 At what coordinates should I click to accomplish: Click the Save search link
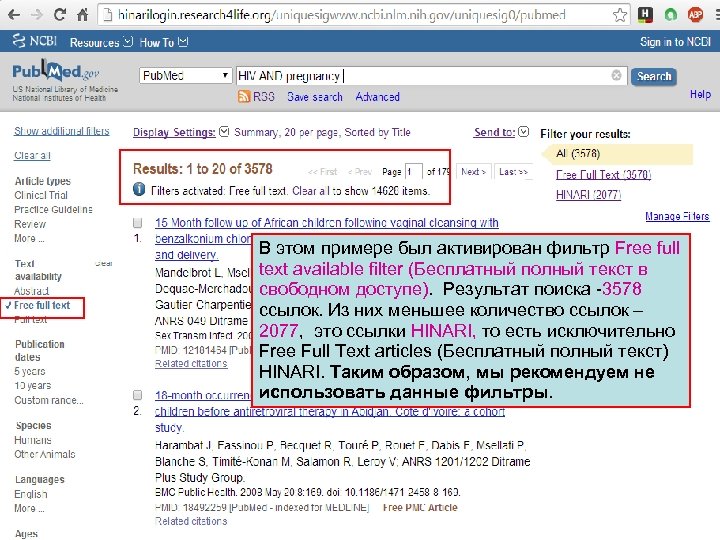[x=315, y=97]
